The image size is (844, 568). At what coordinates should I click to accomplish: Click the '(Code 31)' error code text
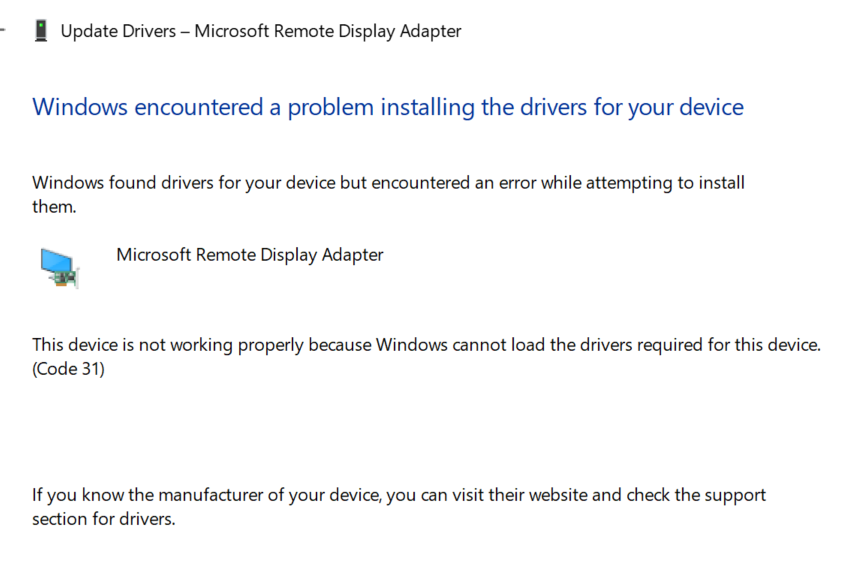click(x=68, y=369)
